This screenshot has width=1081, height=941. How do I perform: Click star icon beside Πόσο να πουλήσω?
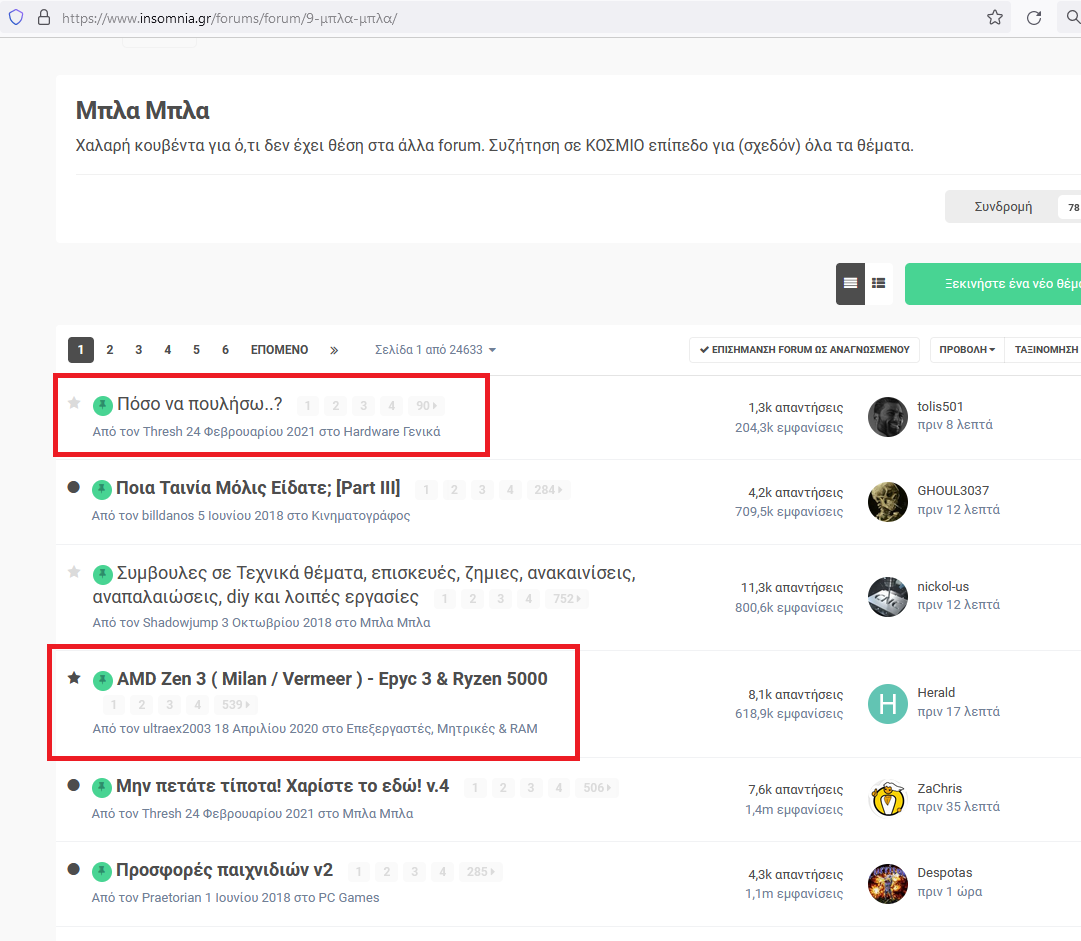[x=74, y=403]
